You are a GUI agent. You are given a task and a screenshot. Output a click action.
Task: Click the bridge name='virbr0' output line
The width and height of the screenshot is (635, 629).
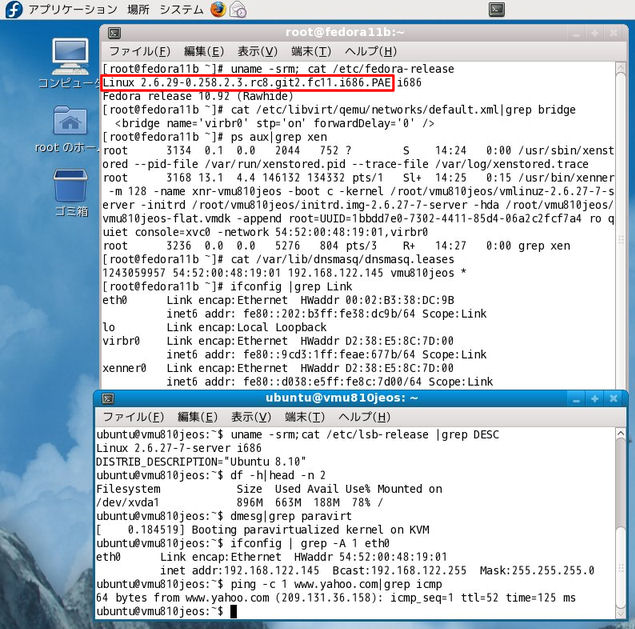[x=274, y=124]
